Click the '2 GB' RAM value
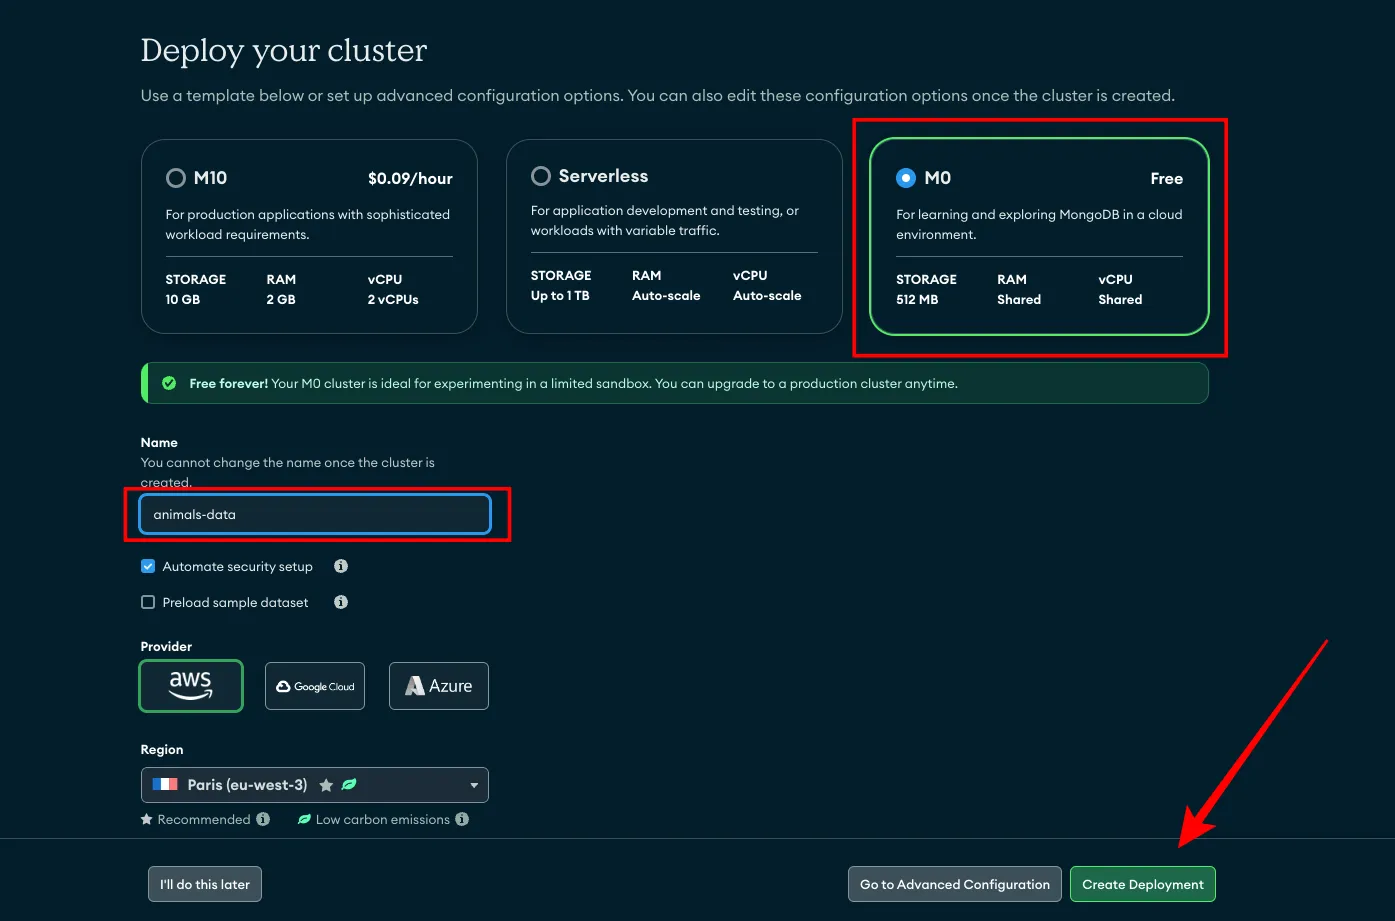Viewport: 1395px width, 921px height. coord(281,299)
